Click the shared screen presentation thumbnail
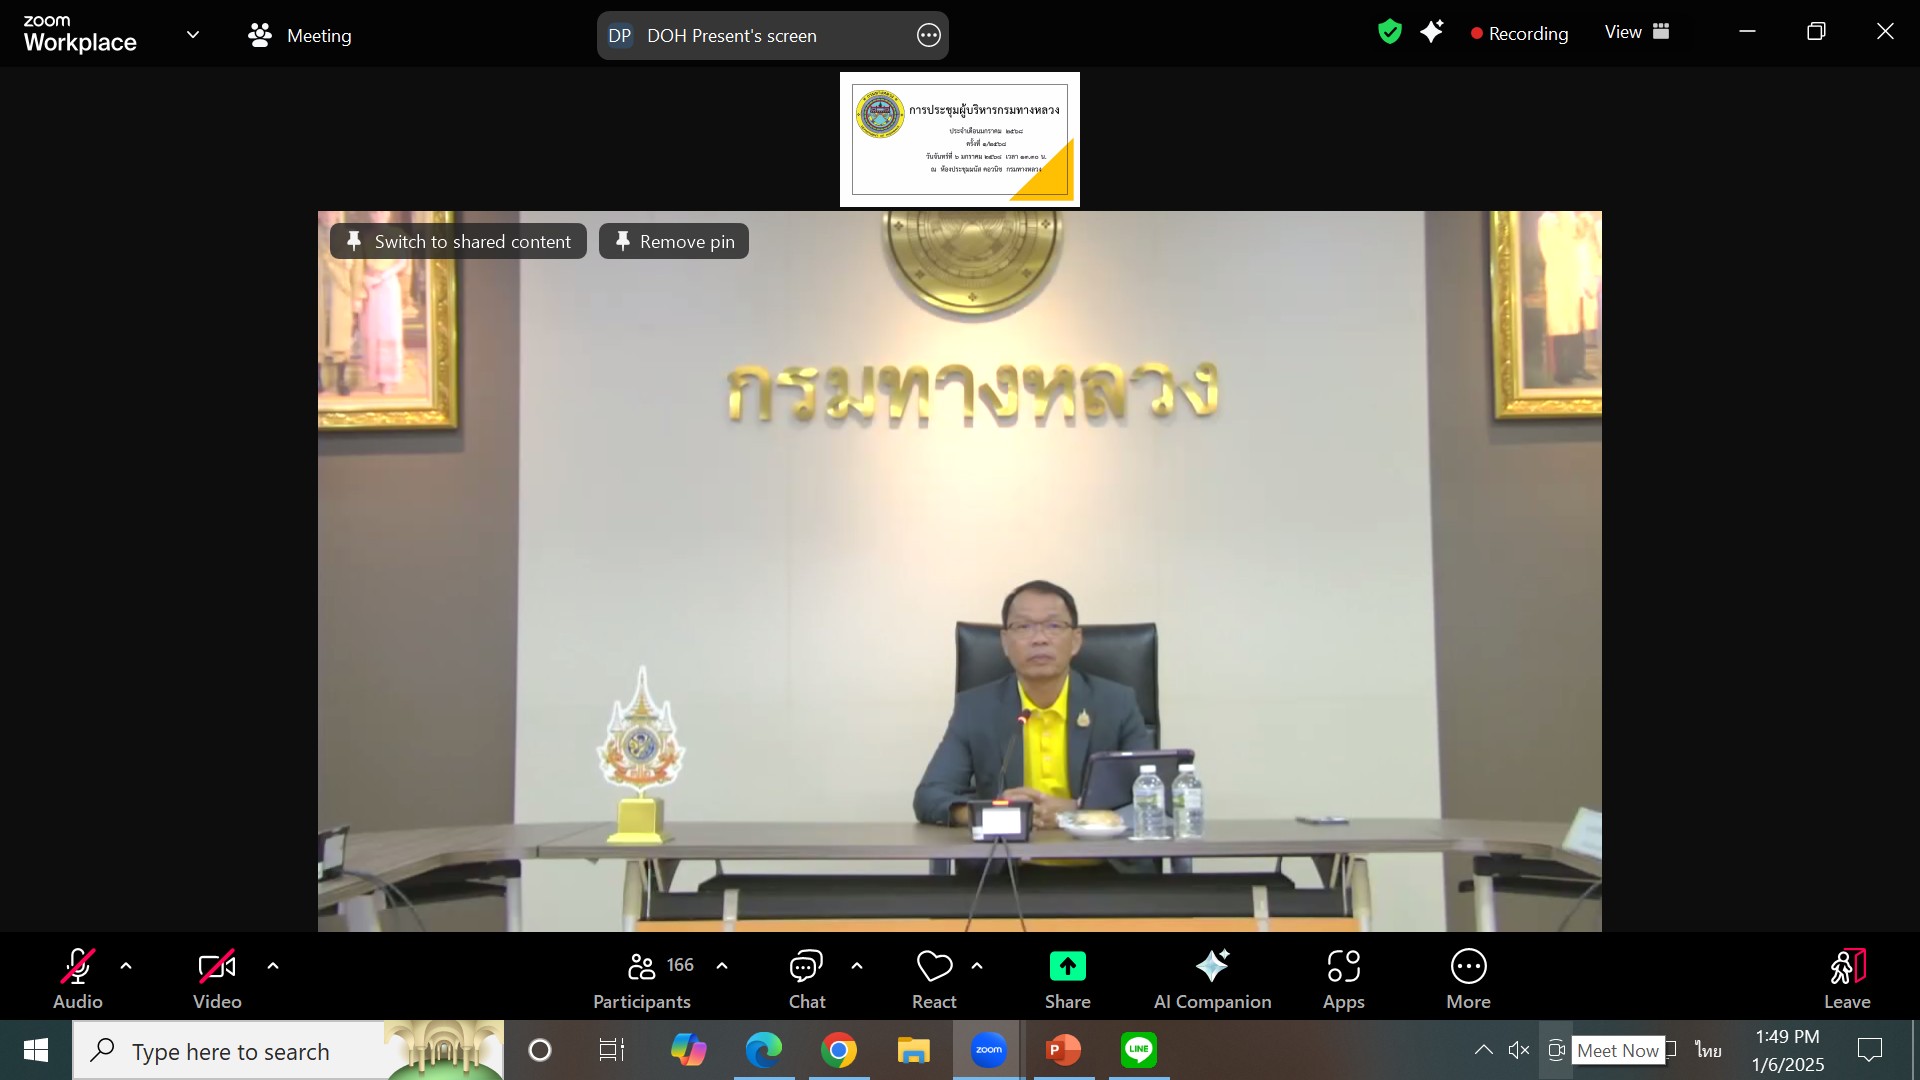The image size is (1920, 1080). [x=959, y=140]
